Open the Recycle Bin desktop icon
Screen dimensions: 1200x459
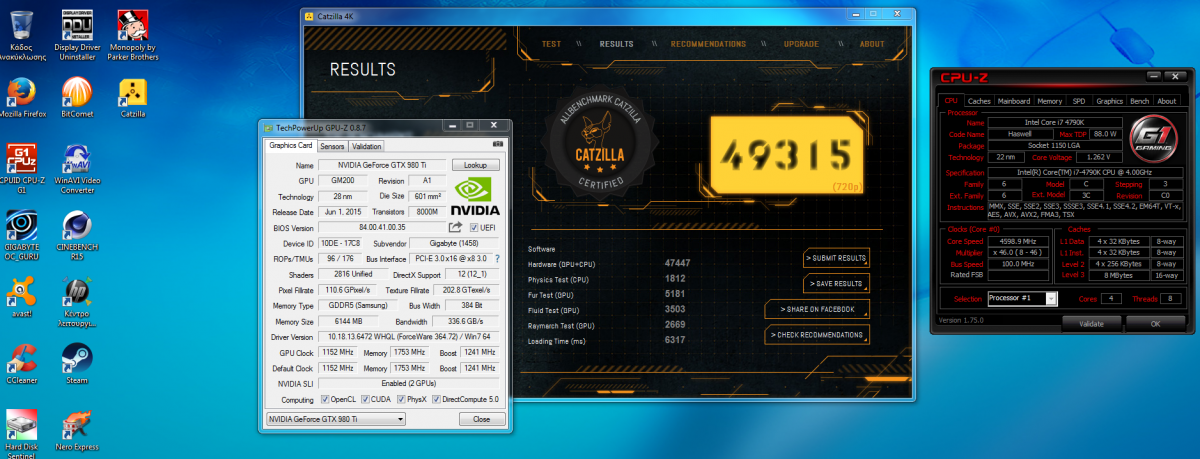[22, 32]
